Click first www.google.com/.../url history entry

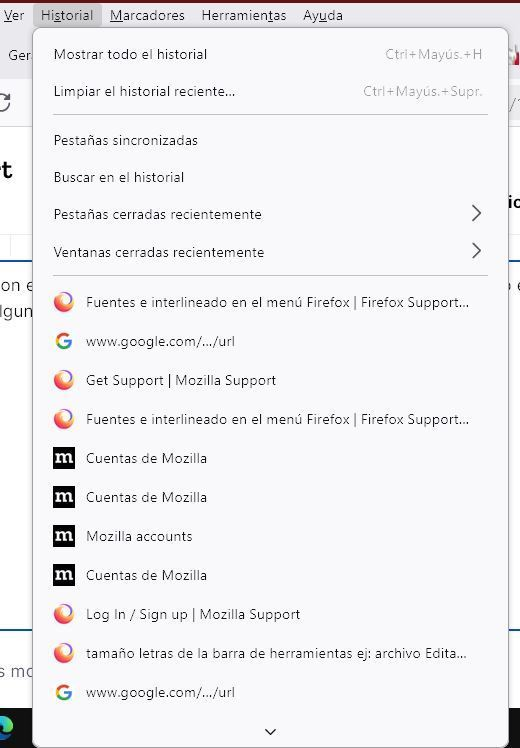click(270, 342)
